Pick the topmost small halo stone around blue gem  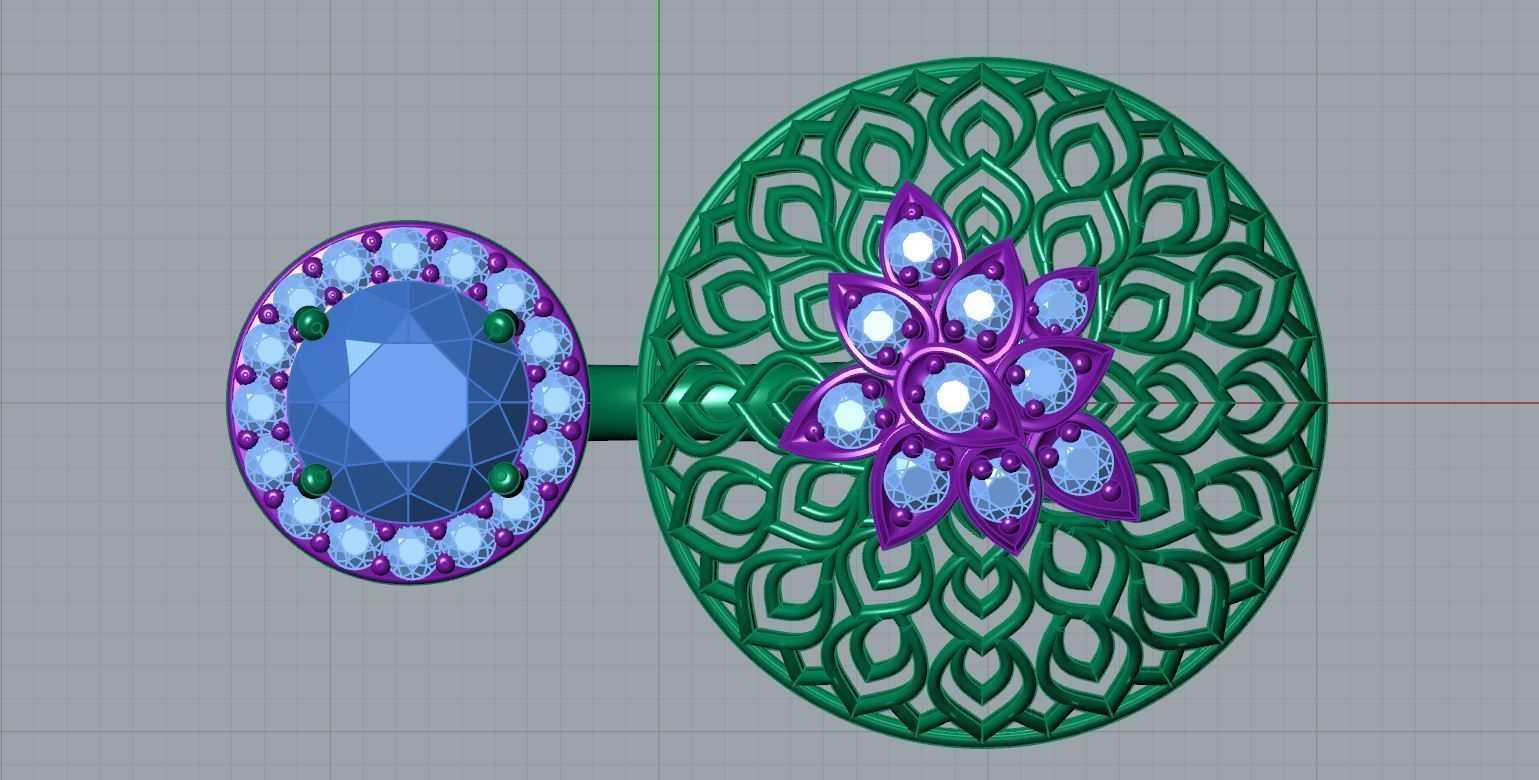(x=404, y=252)
